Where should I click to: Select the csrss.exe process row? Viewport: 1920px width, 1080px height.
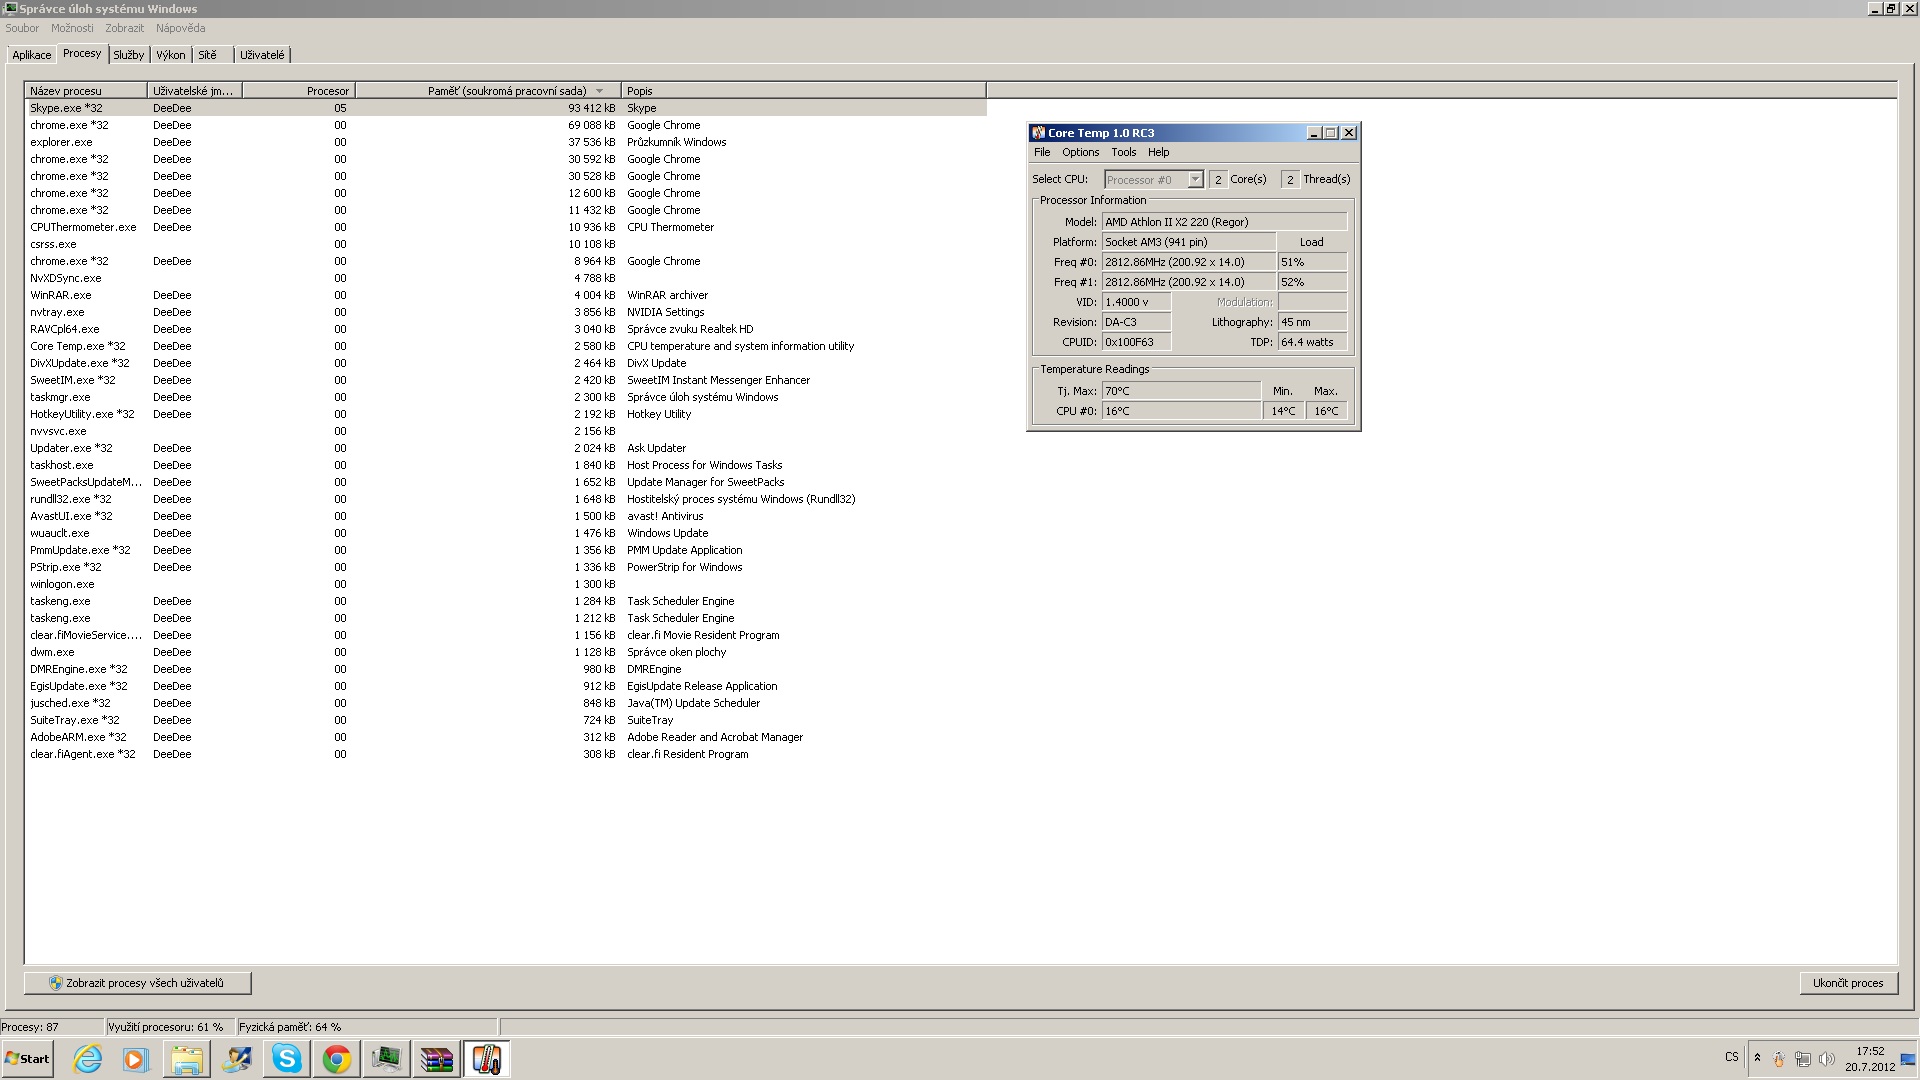pos(506,244)
